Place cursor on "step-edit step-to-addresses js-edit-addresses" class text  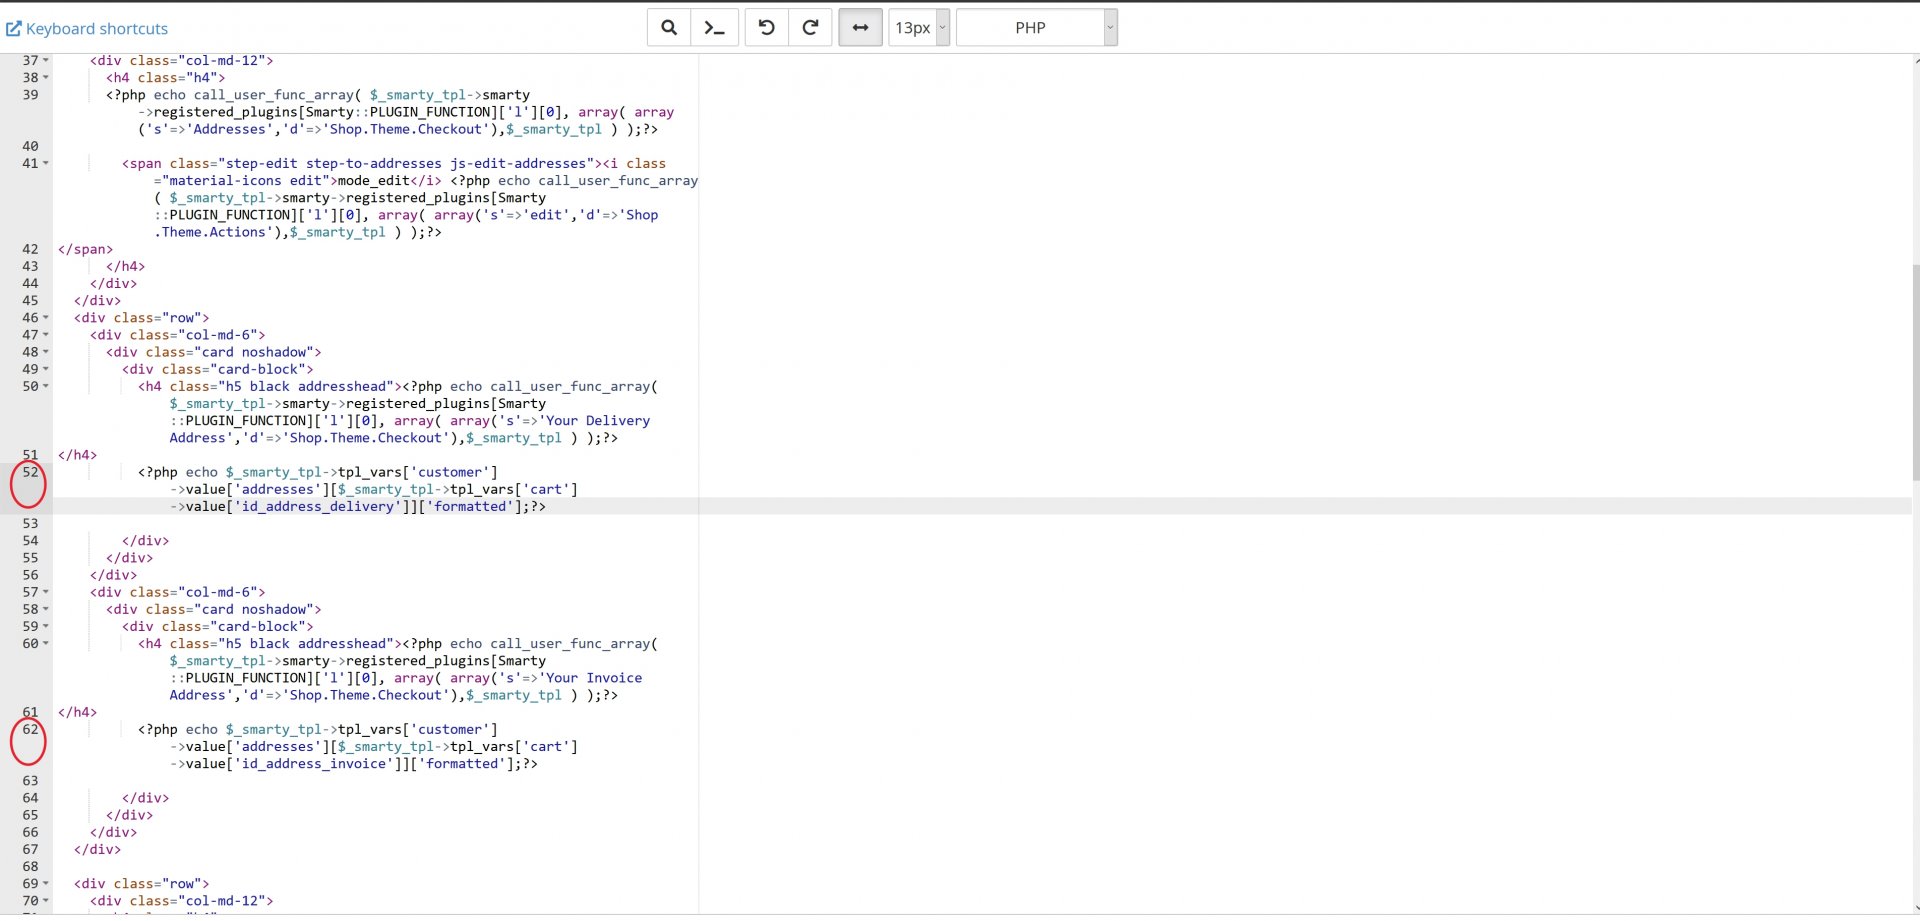pos(406,164)
